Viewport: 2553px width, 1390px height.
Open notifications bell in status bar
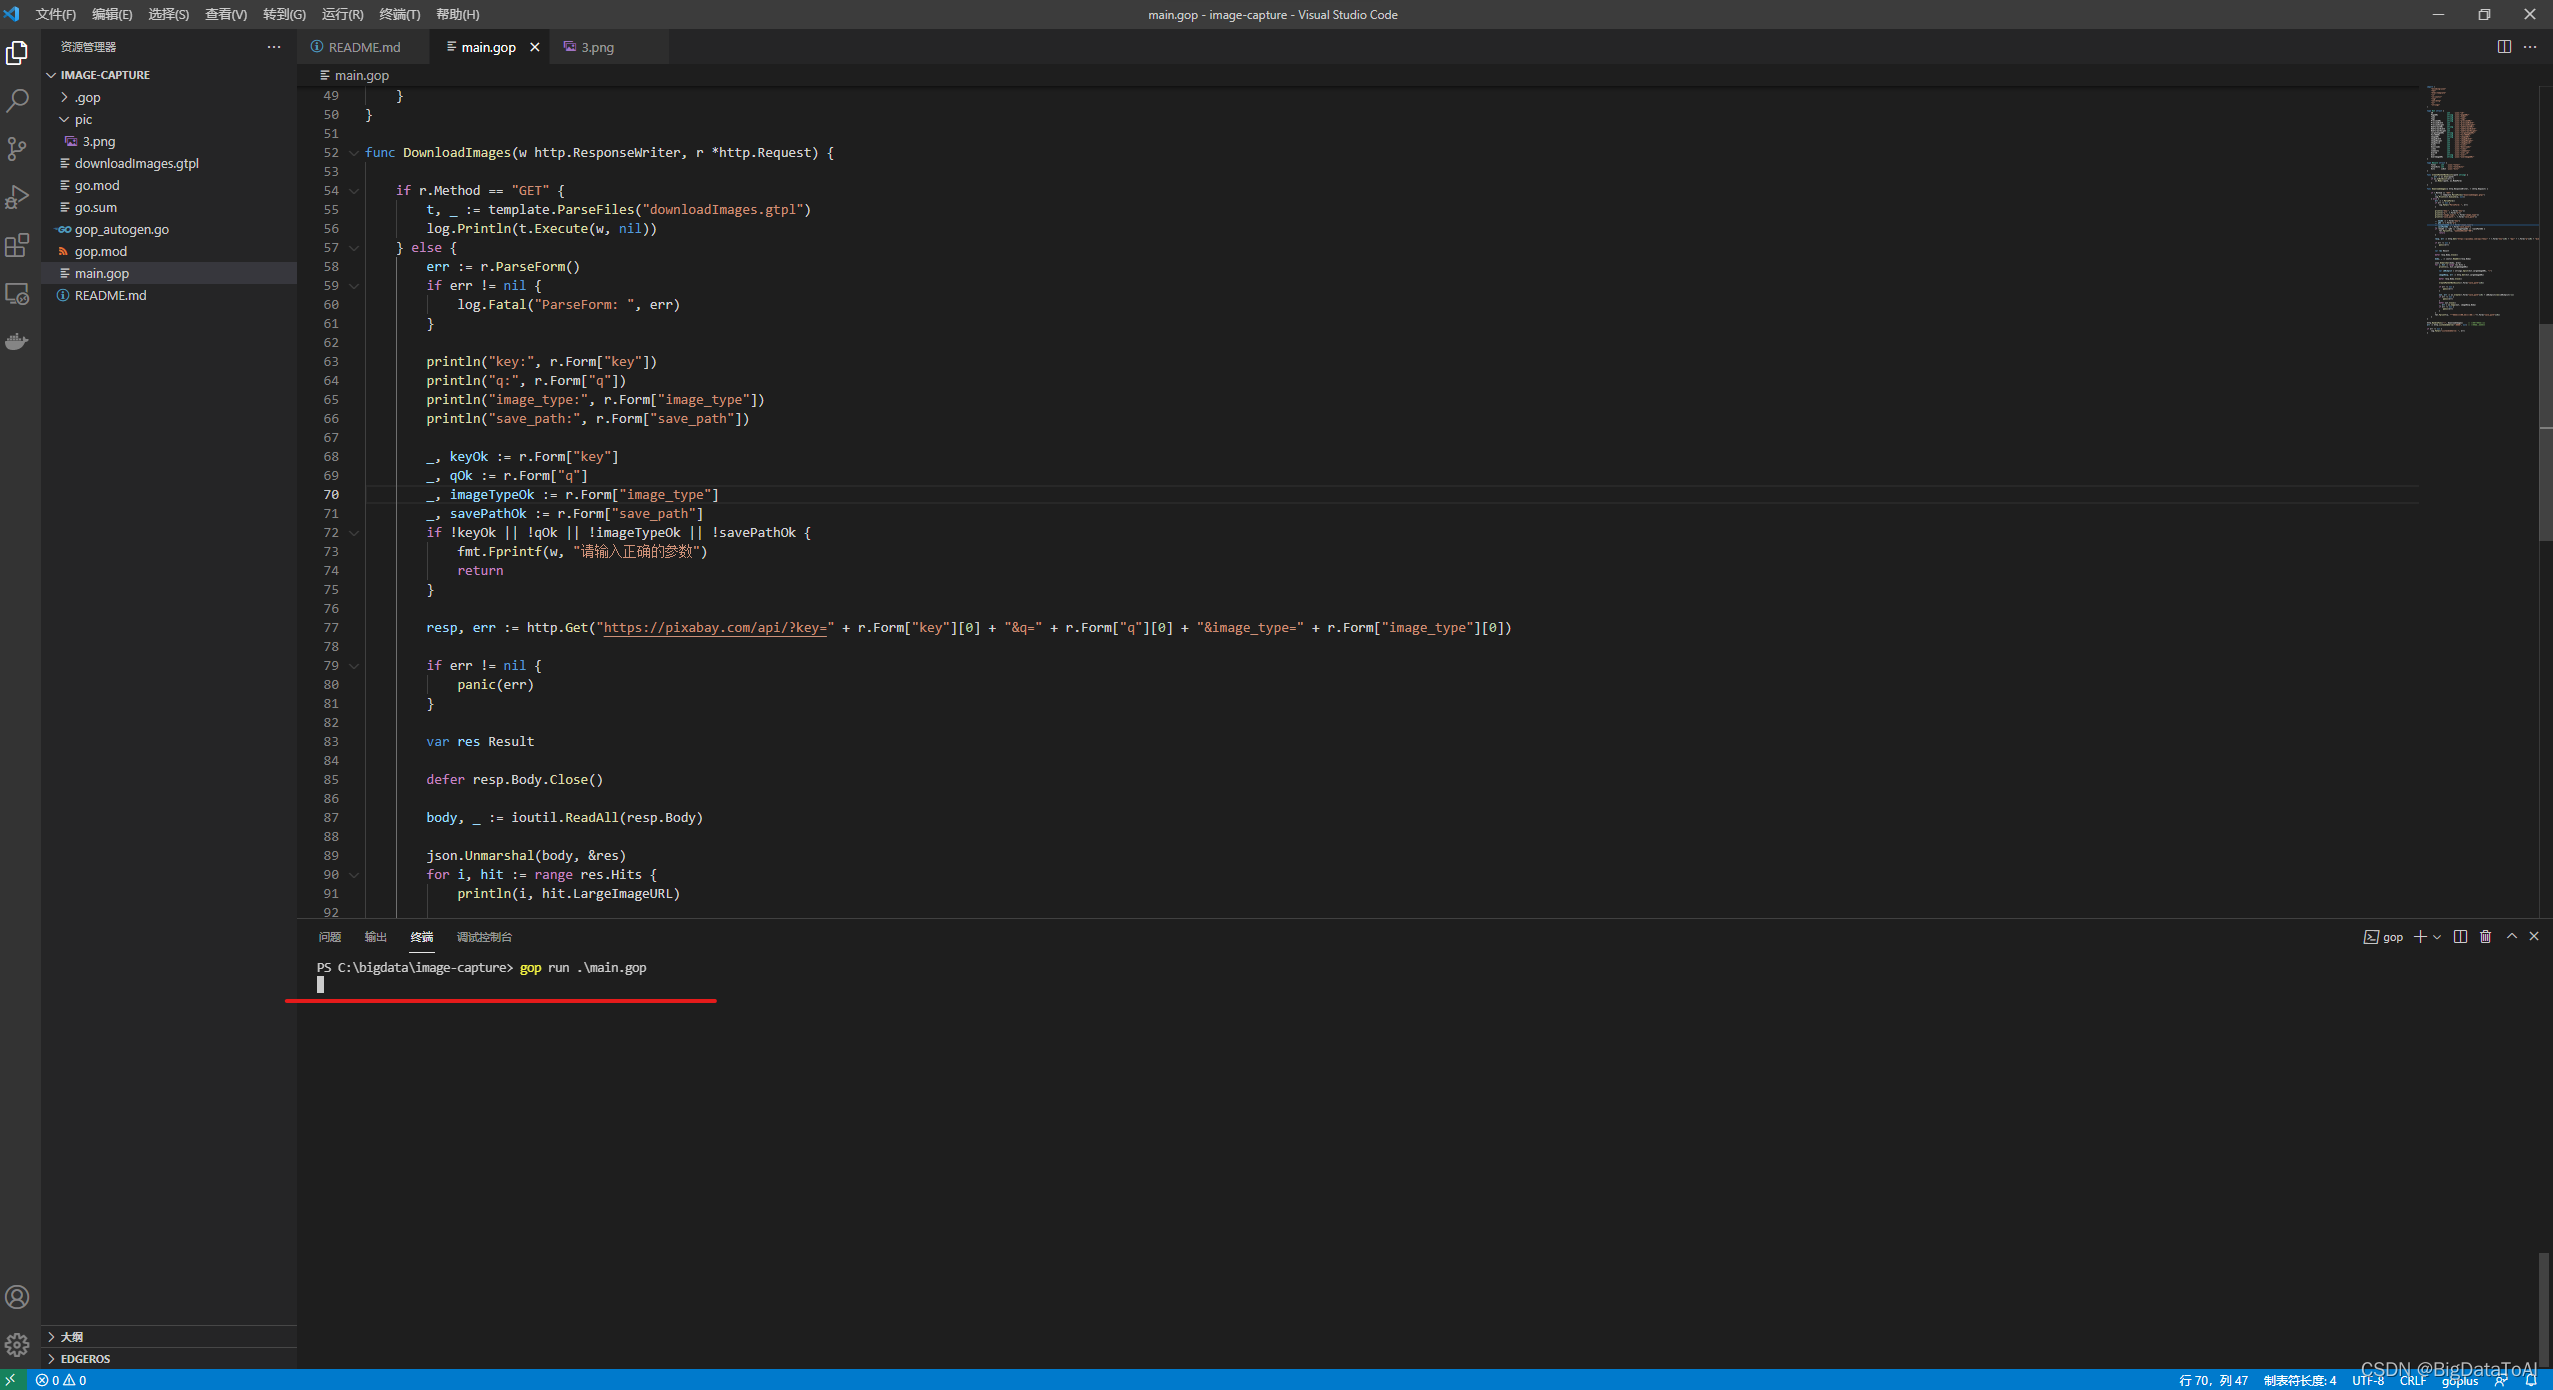tap(2531, 1380)
